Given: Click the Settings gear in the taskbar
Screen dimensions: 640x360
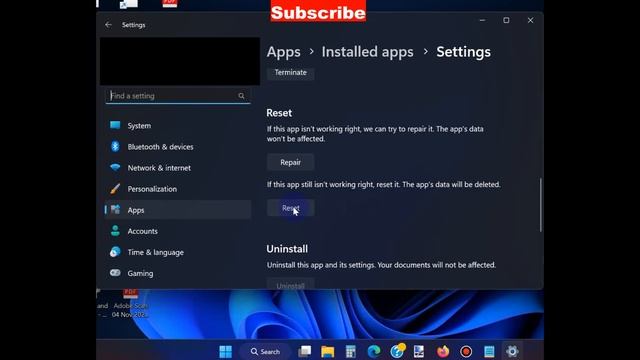Looking at the screenshot, I should coord(512,351).
